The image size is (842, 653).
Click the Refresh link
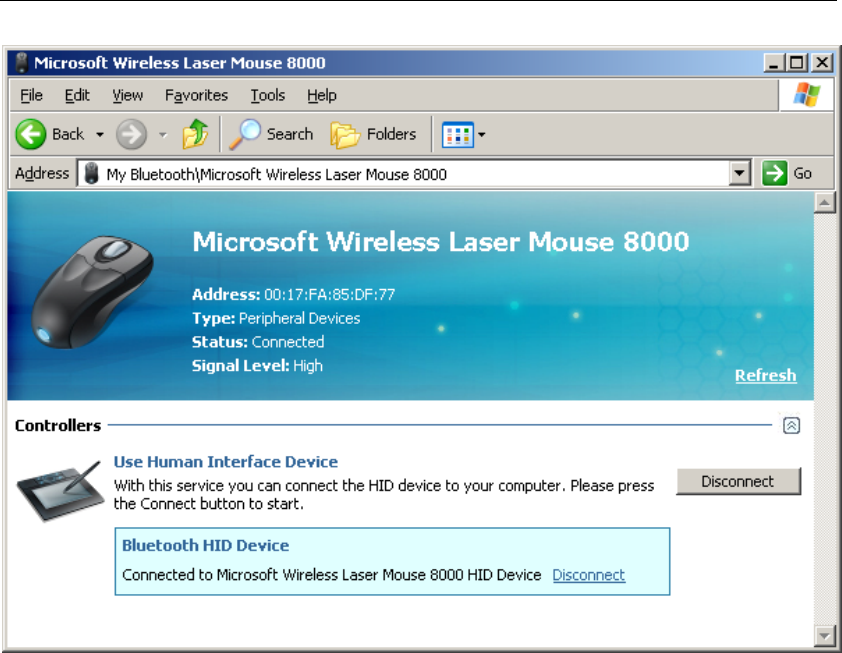coord(765,375)
